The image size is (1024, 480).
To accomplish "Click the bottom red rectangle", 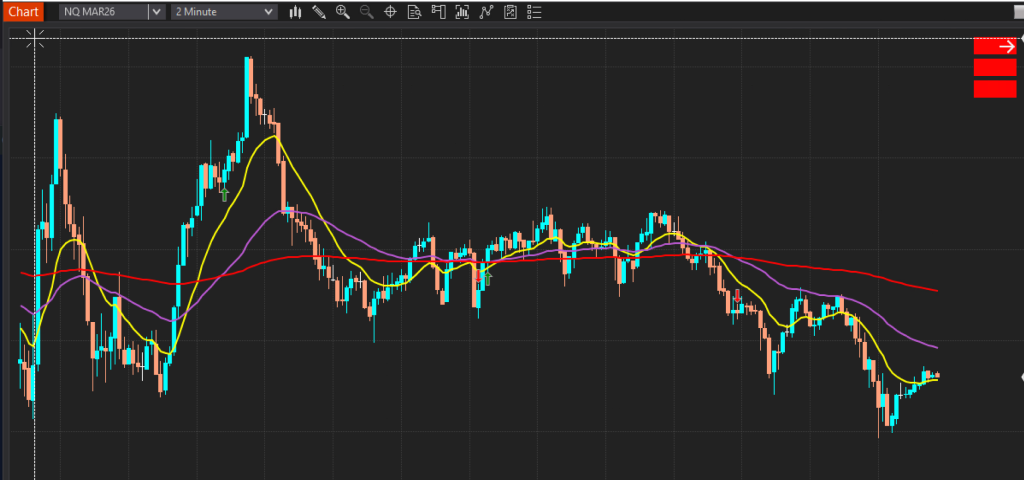I will (x=994, y=89).
